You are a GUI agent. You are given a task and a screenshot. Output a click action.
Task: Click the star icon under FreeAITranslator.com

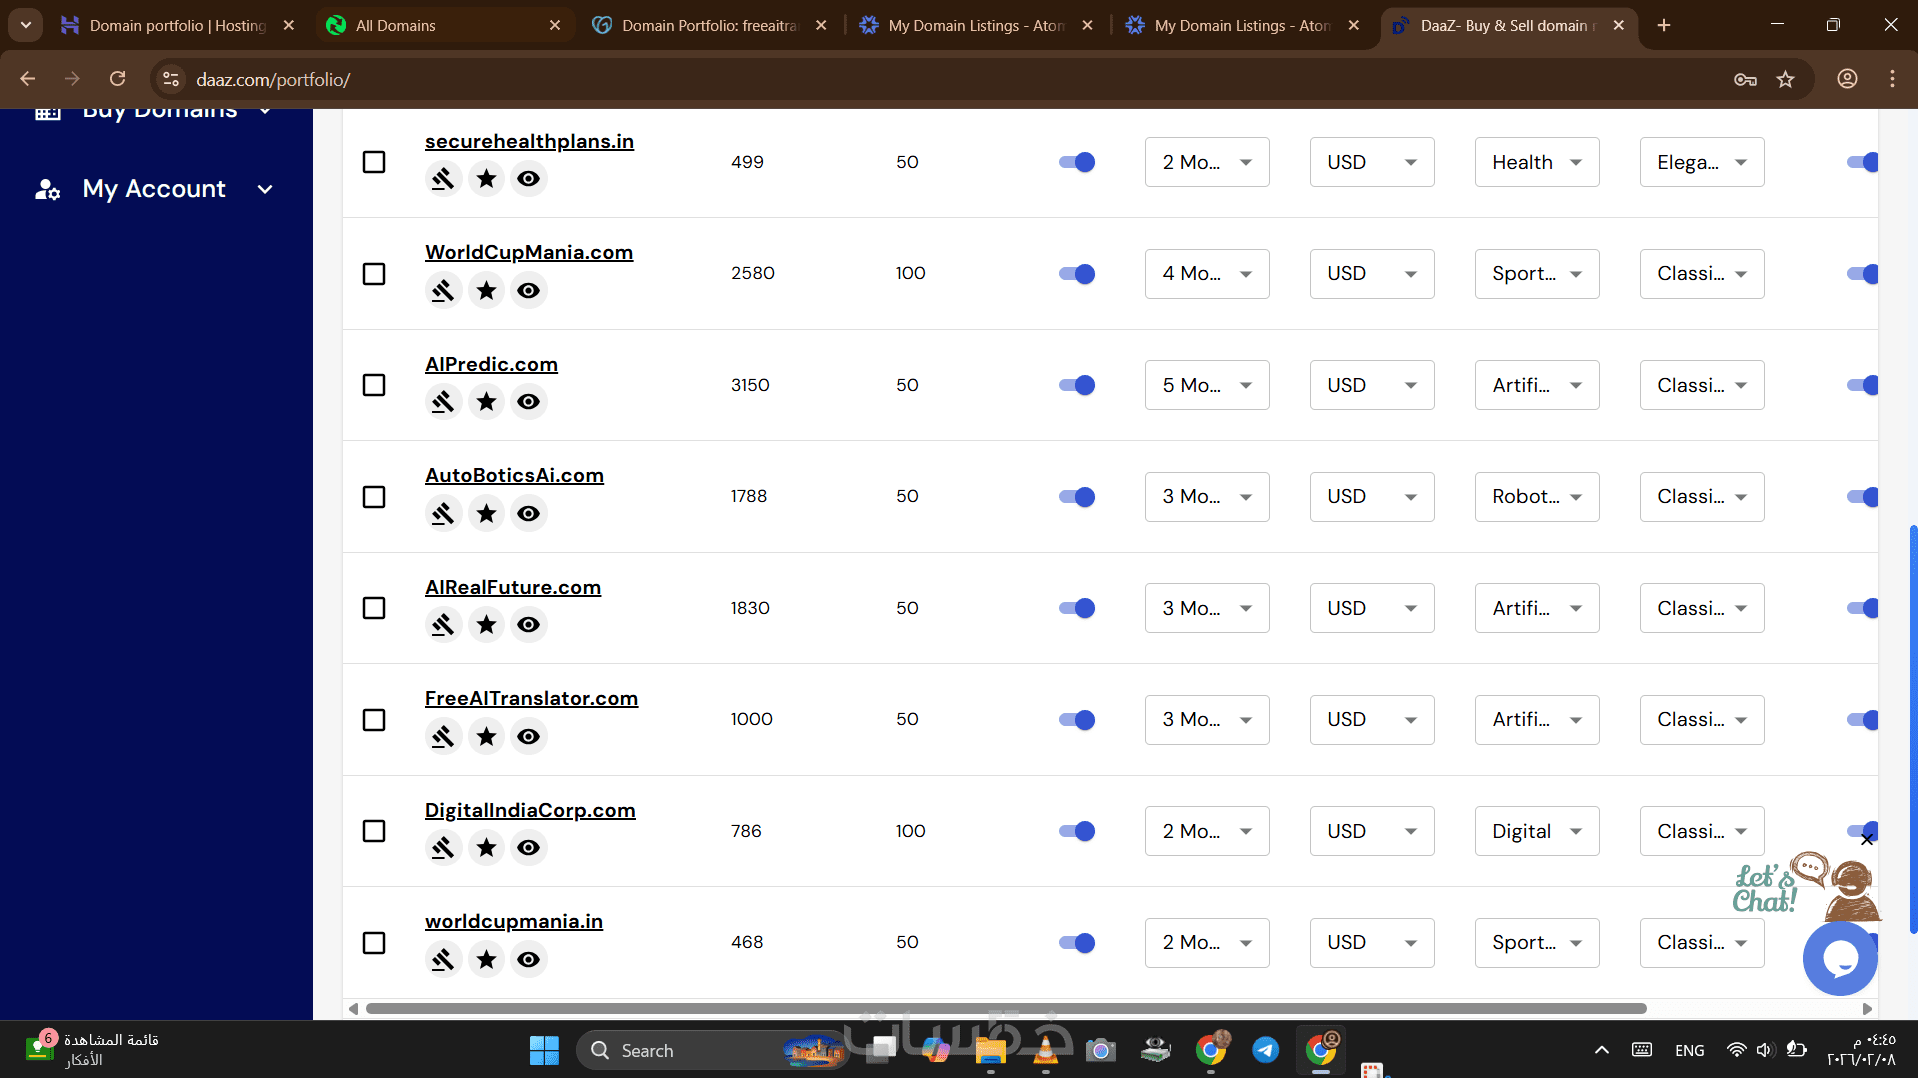point(487,736)
